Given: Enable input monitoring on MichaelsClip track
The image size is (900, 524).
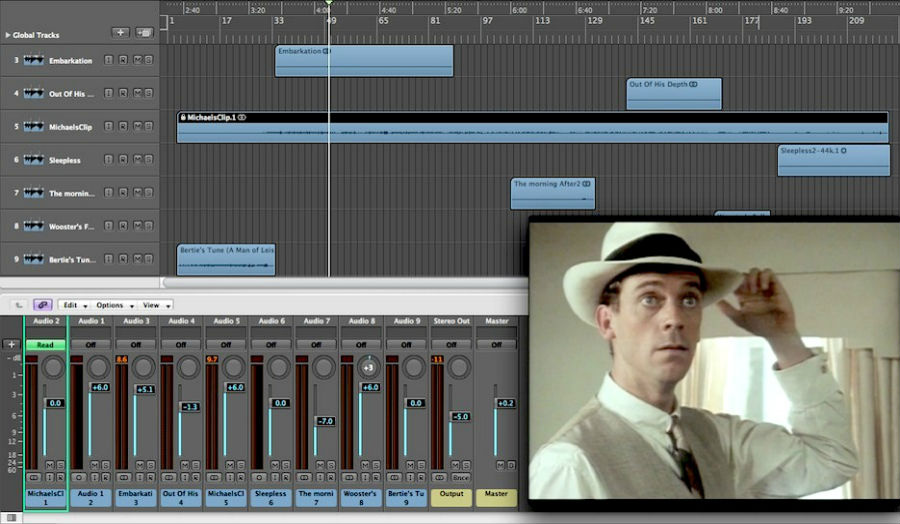Looking at the screenshot, I should click(110, 127).
